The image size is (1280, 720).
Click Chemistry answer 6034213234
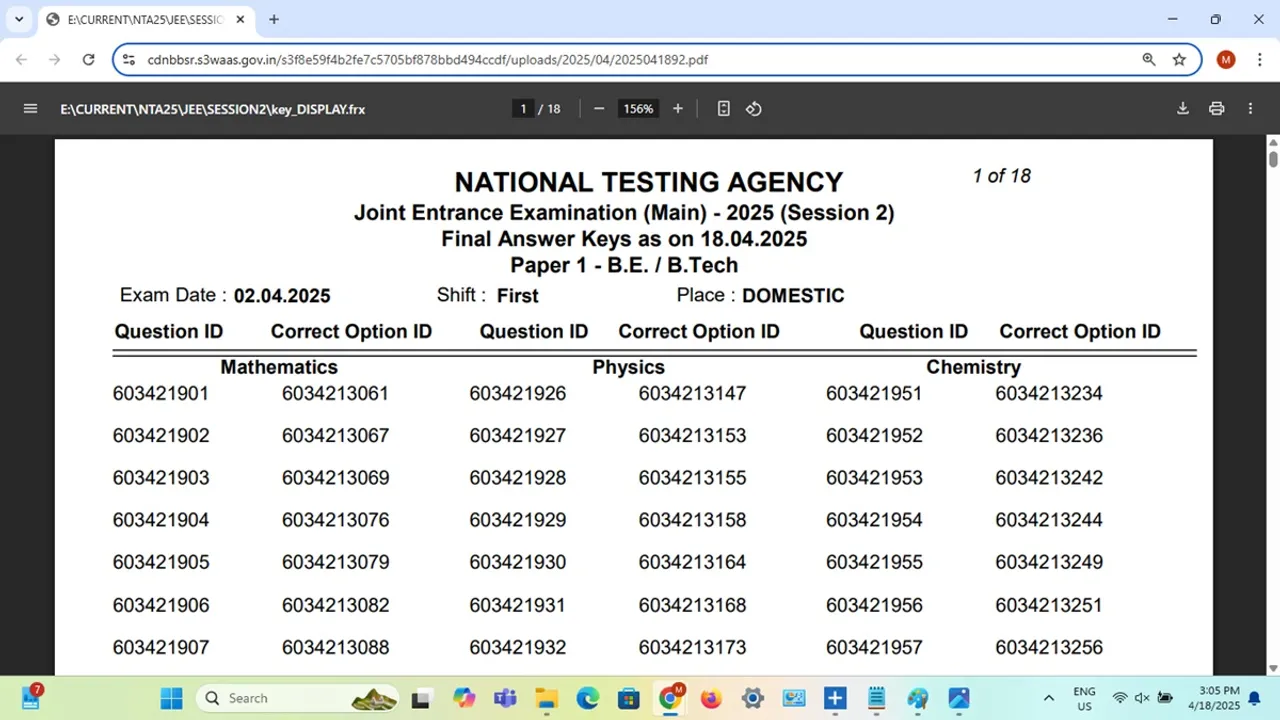pos(1049,394)
